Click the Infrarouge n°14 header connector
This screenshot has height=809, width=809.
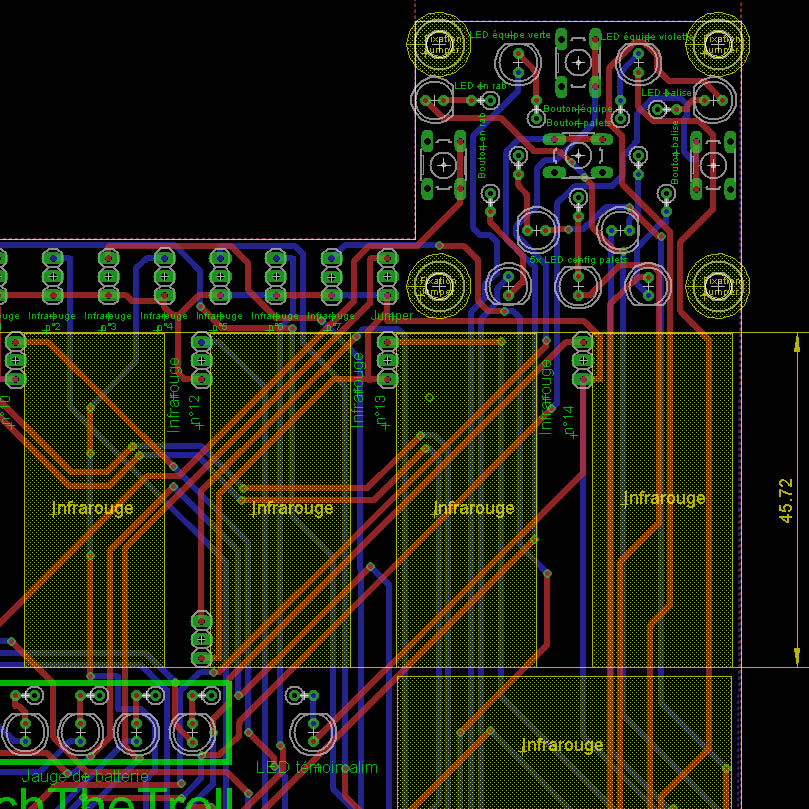point(582,359)
